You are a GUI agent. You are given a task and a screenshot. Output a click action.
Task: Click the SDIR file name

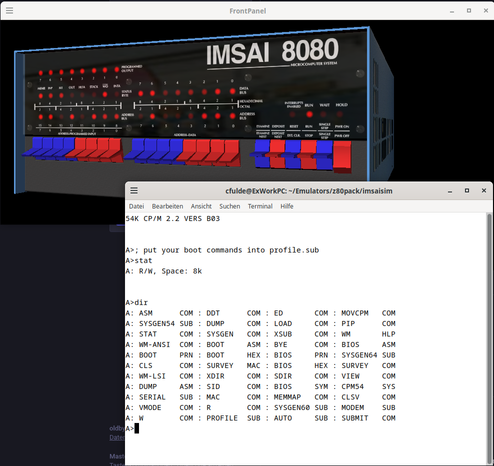coord(283,376)
